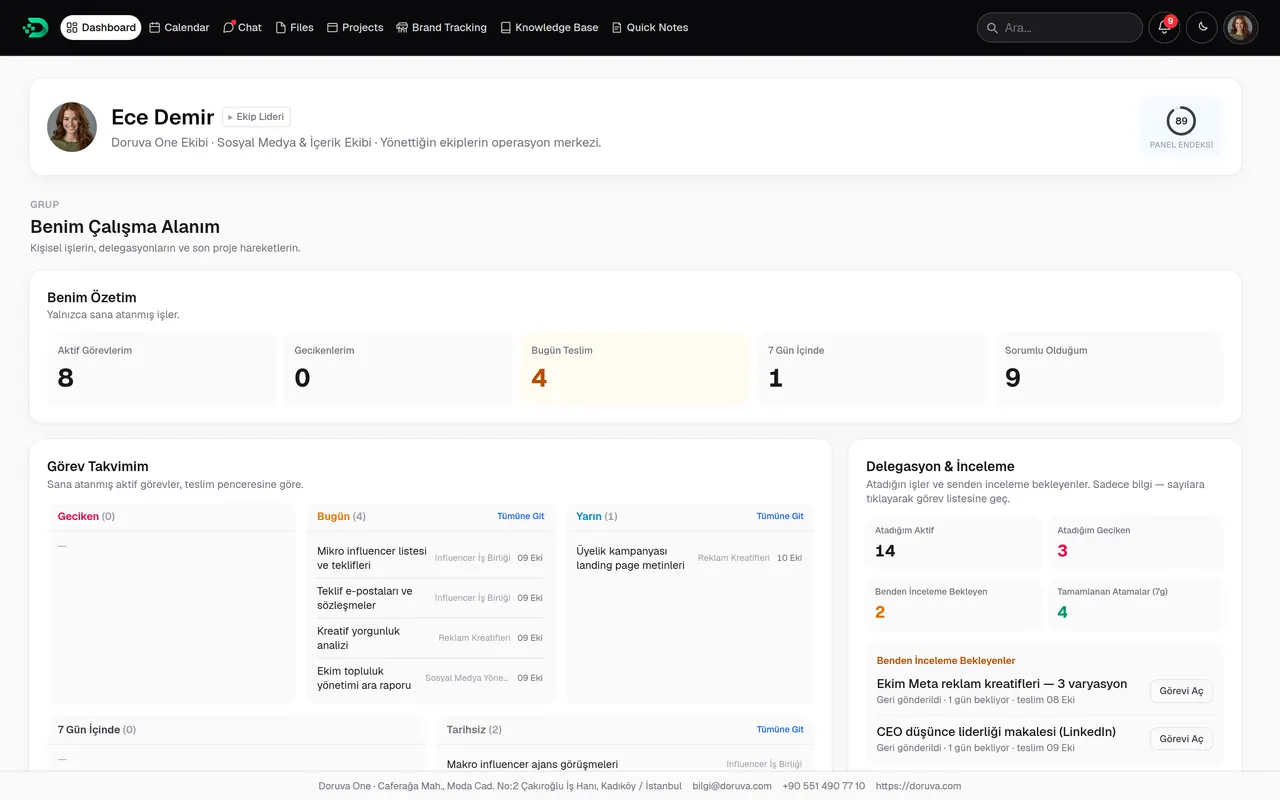Click the Doruva logo icon
Screen dimensions: 1280x800
35,27
